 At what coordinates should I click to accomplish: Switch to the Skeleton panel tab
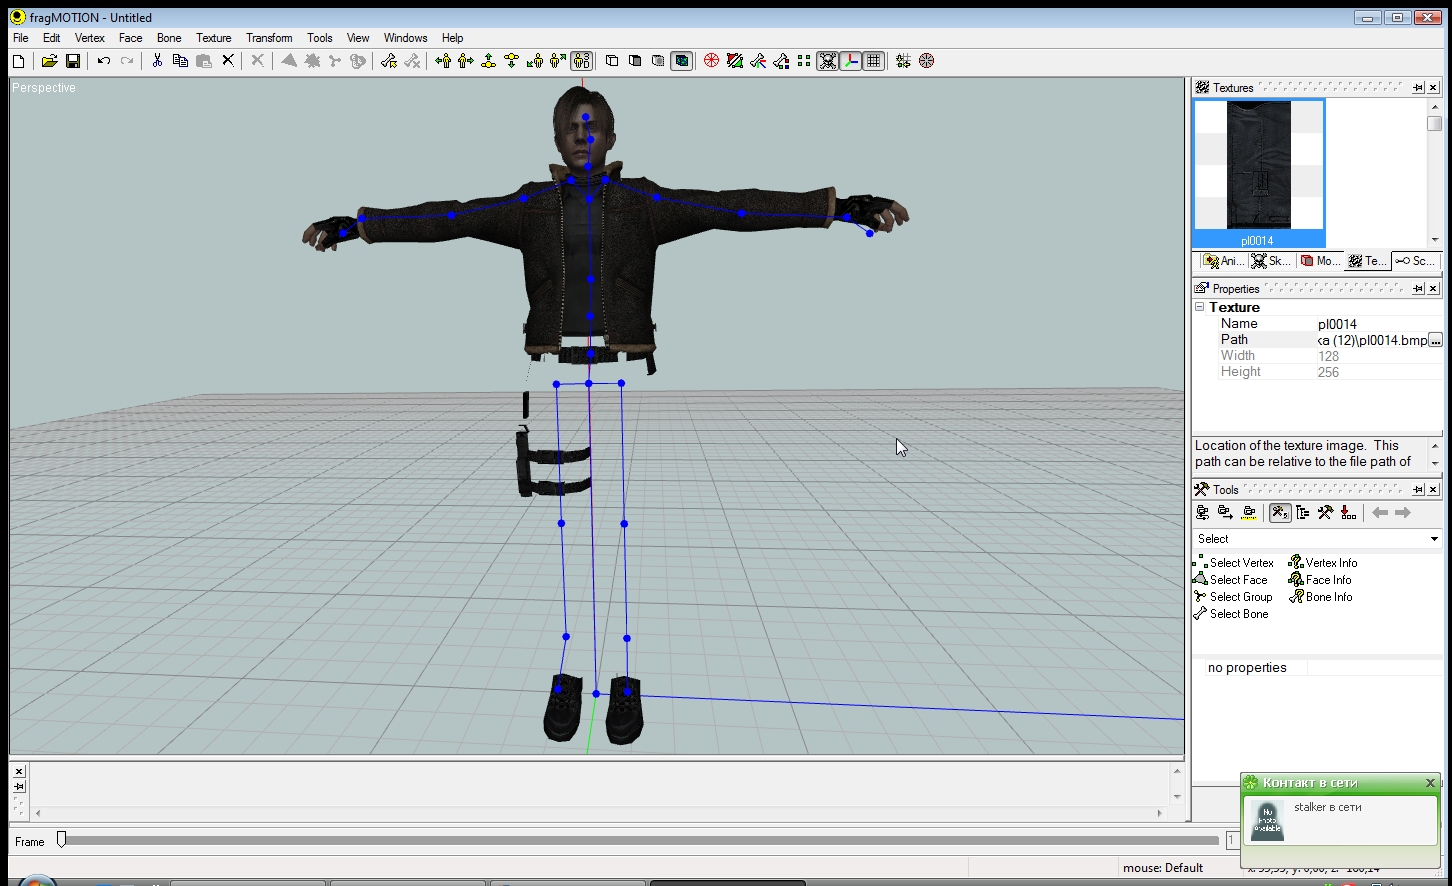tap(1271, 261)
